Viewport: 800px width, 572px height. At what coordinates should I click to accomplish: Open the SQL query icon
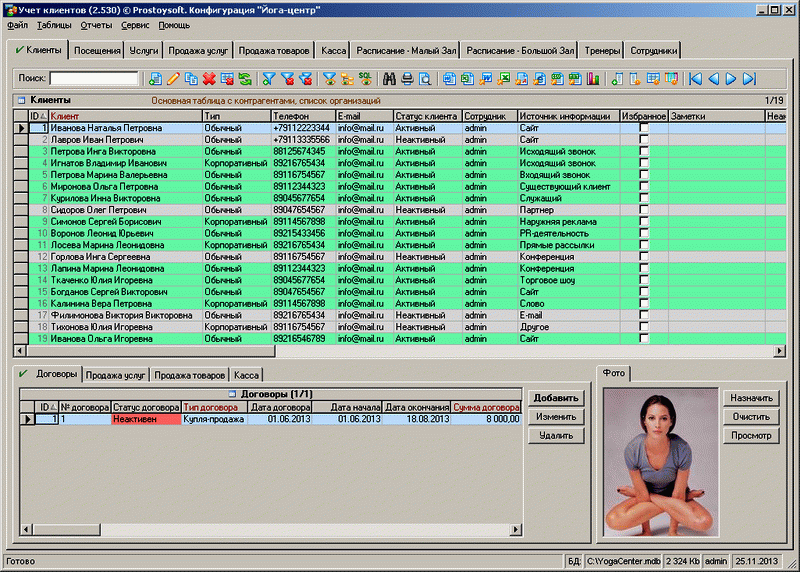[x=367, y=78]
